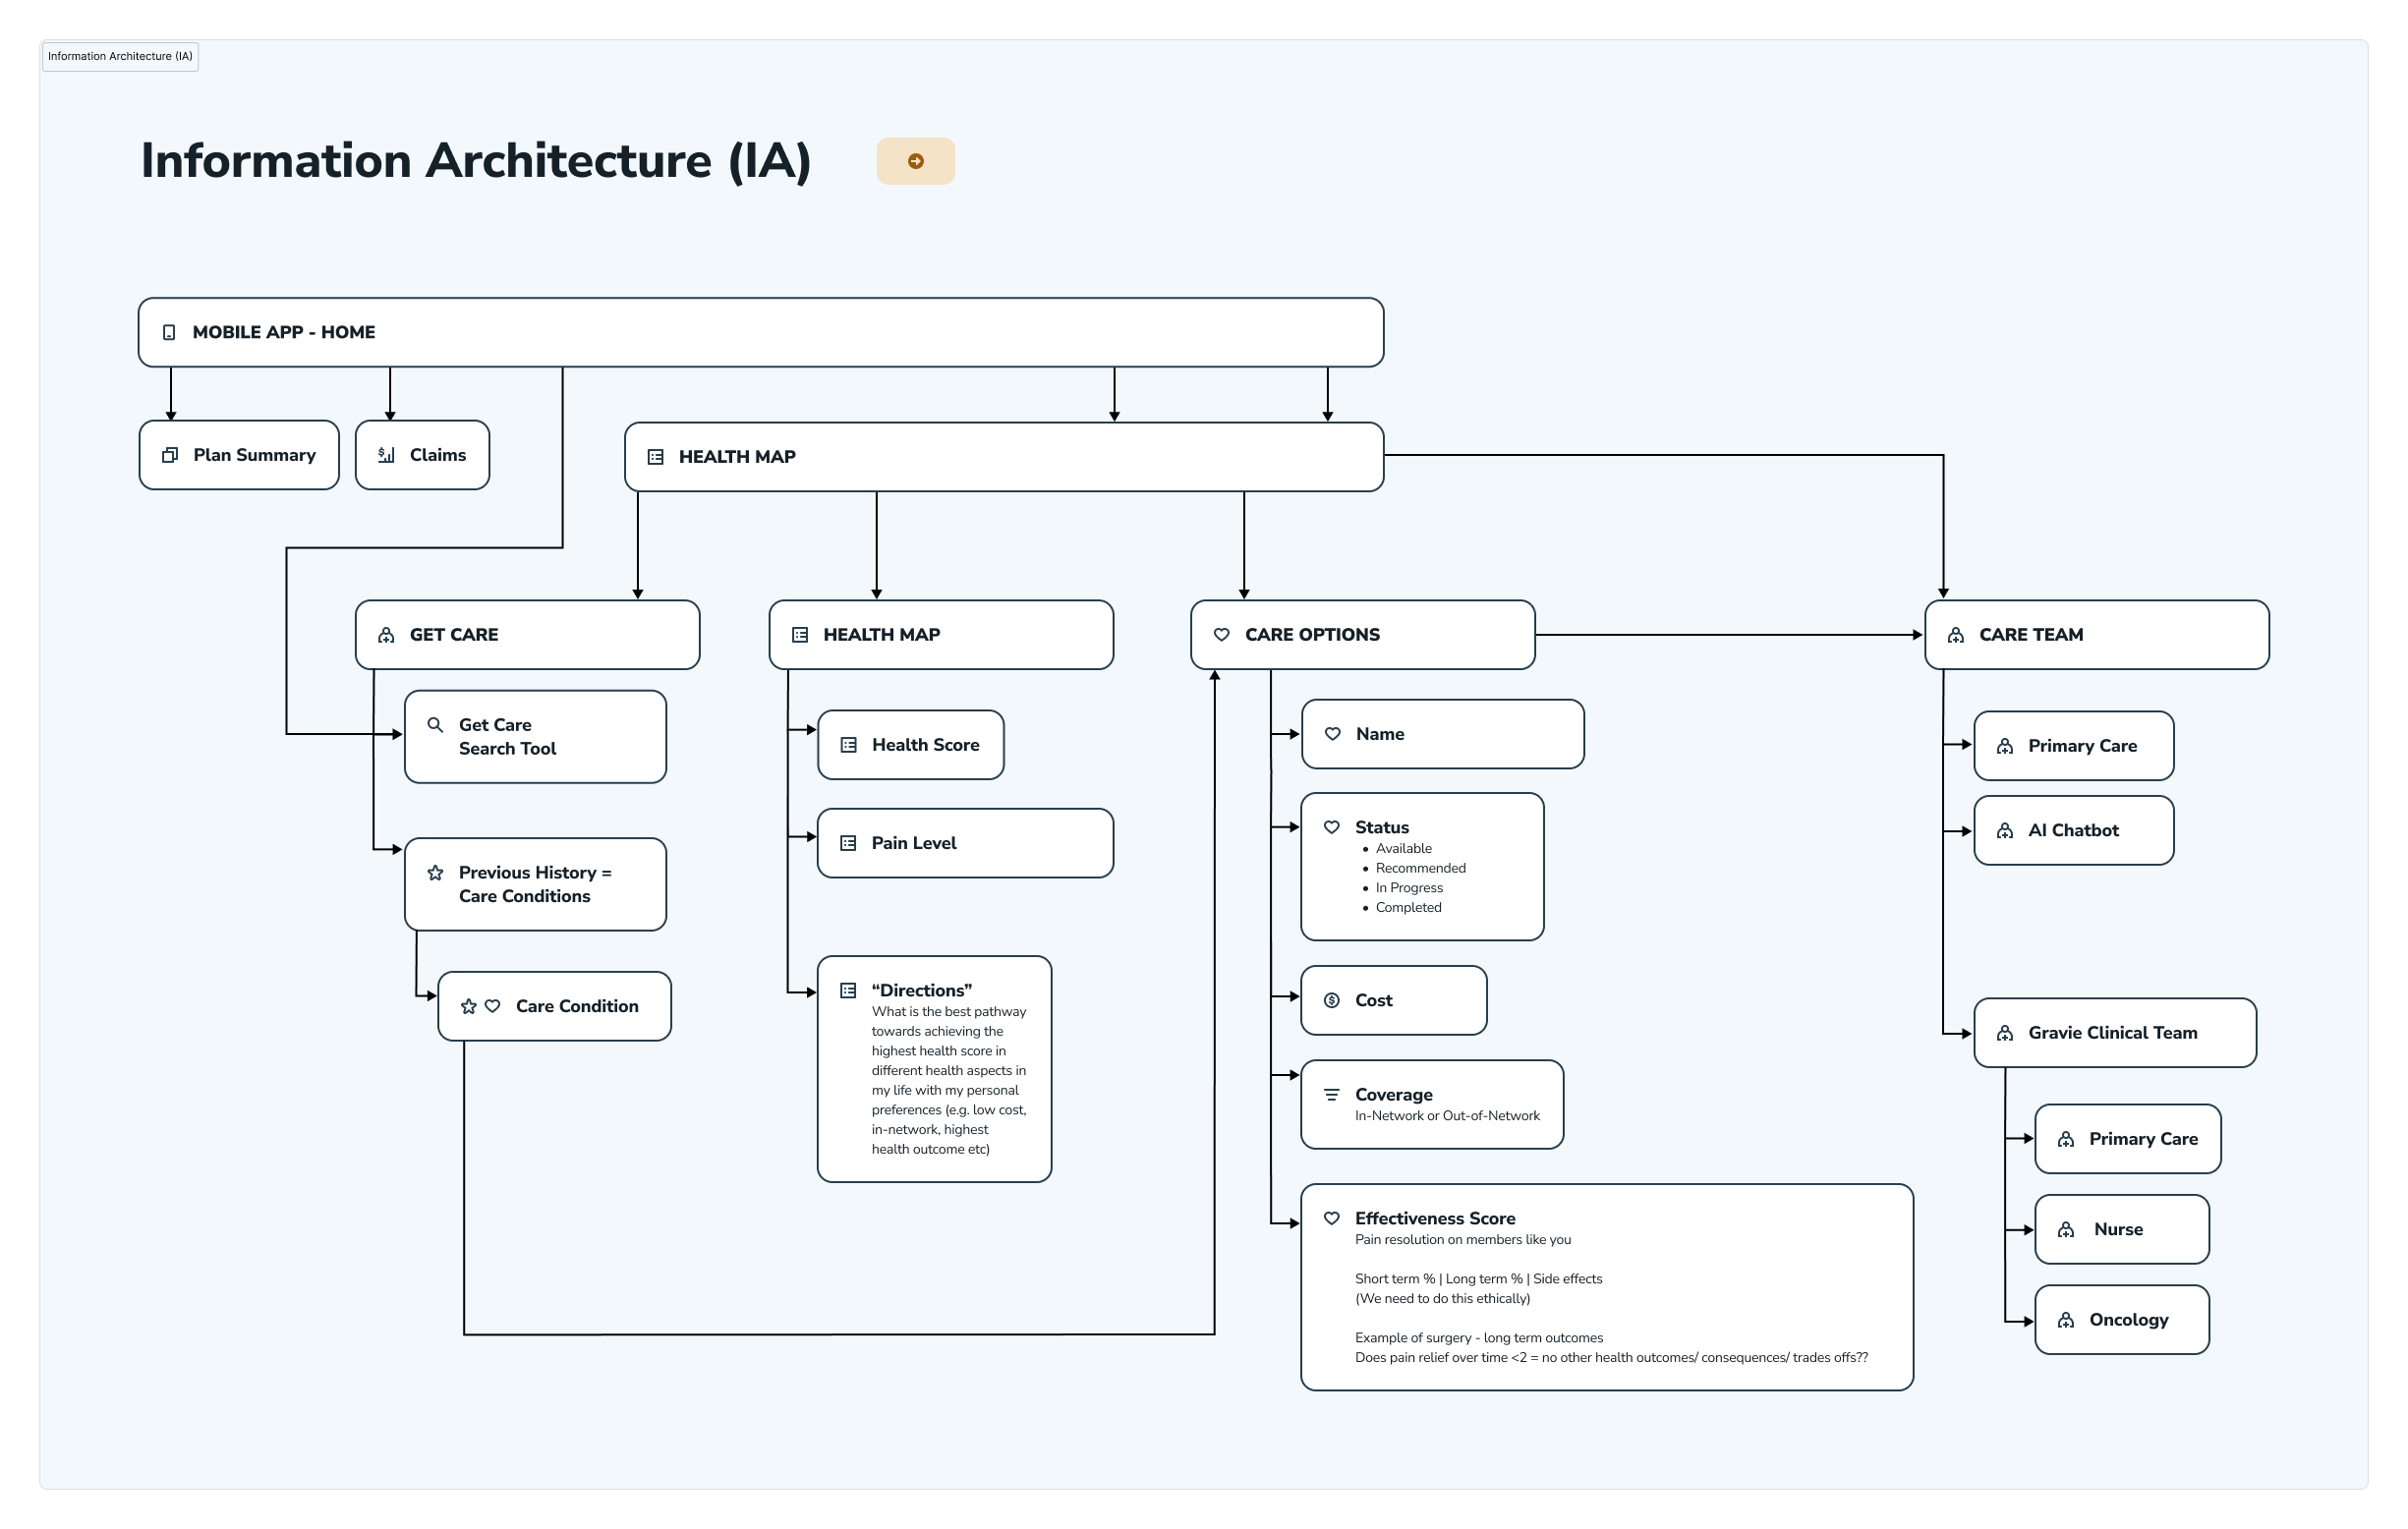Click the Coverage heading text
Image resolution: width=2408 pixels, height=1529 pixels.
[x=1394, y=1095]
